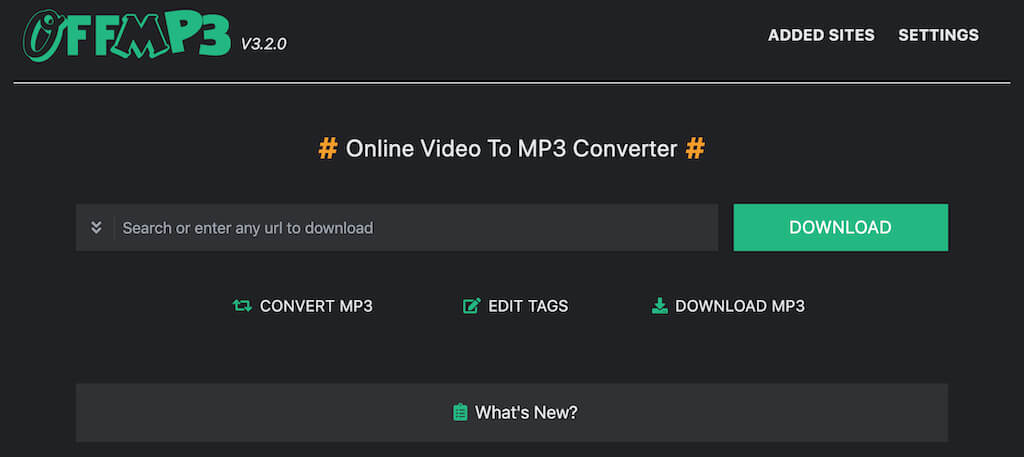Click the Online Video To MP3 Converter heading
Image resolution: width=1024 pixels, height=457 pixels.
pos(511,149)
